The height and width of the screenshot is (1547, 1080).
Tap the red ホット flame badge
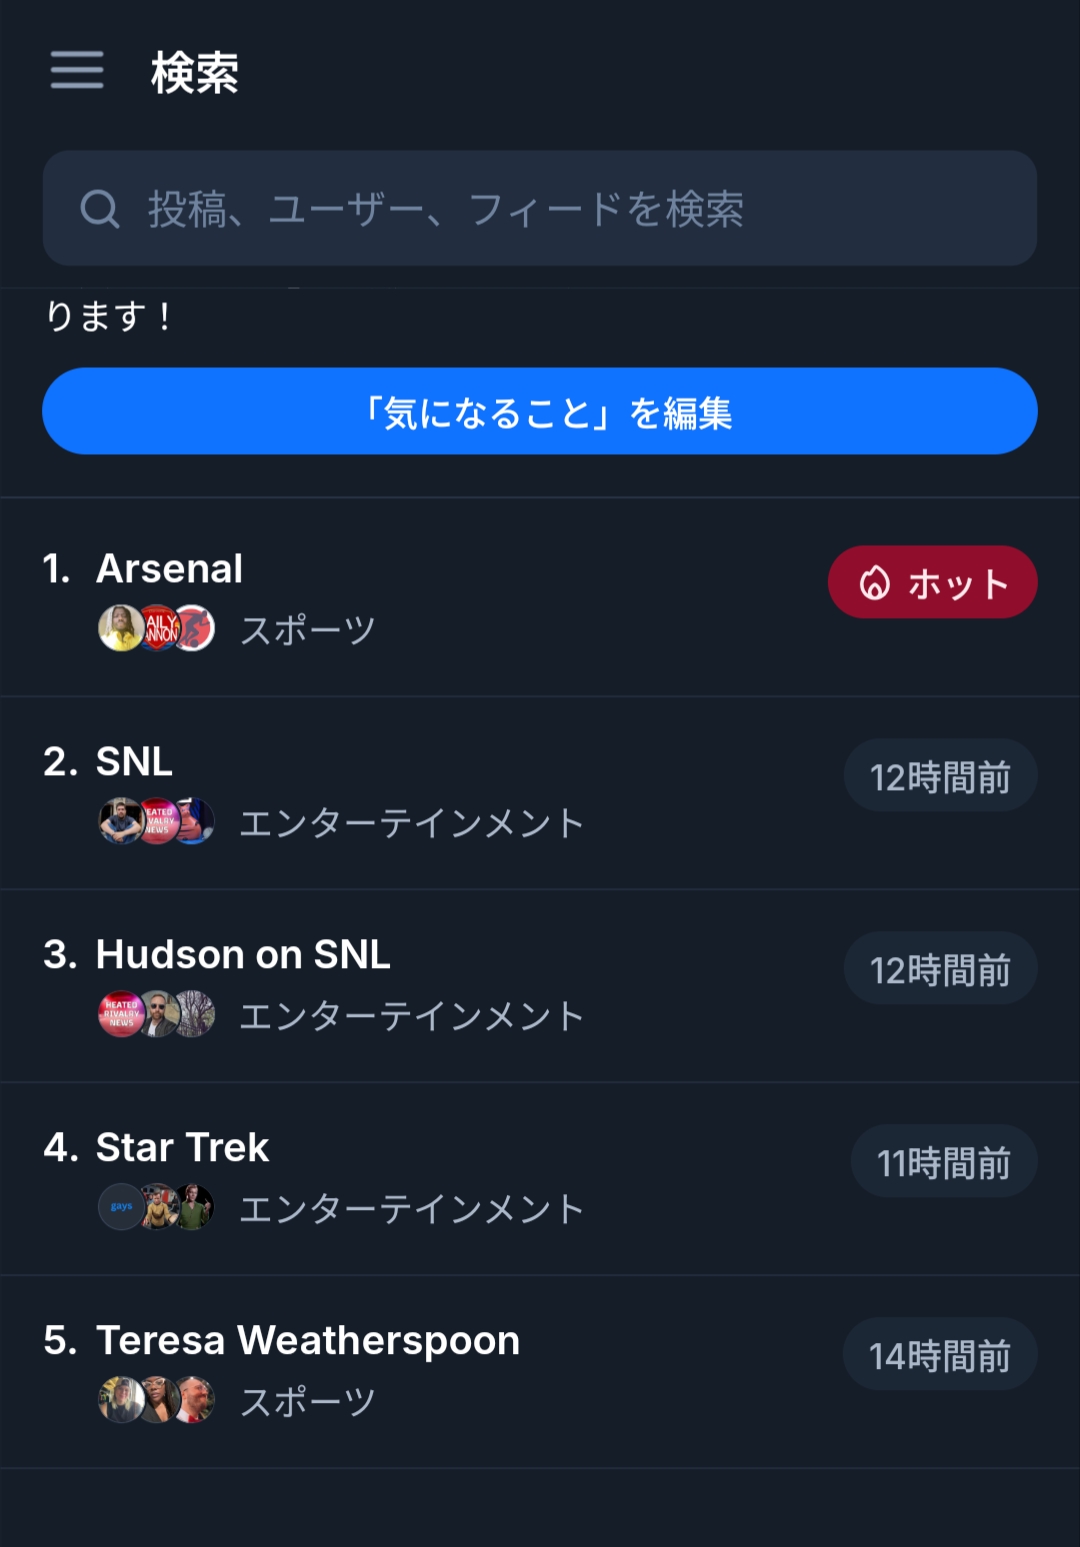pyautogui.click(x=932, y=582)
